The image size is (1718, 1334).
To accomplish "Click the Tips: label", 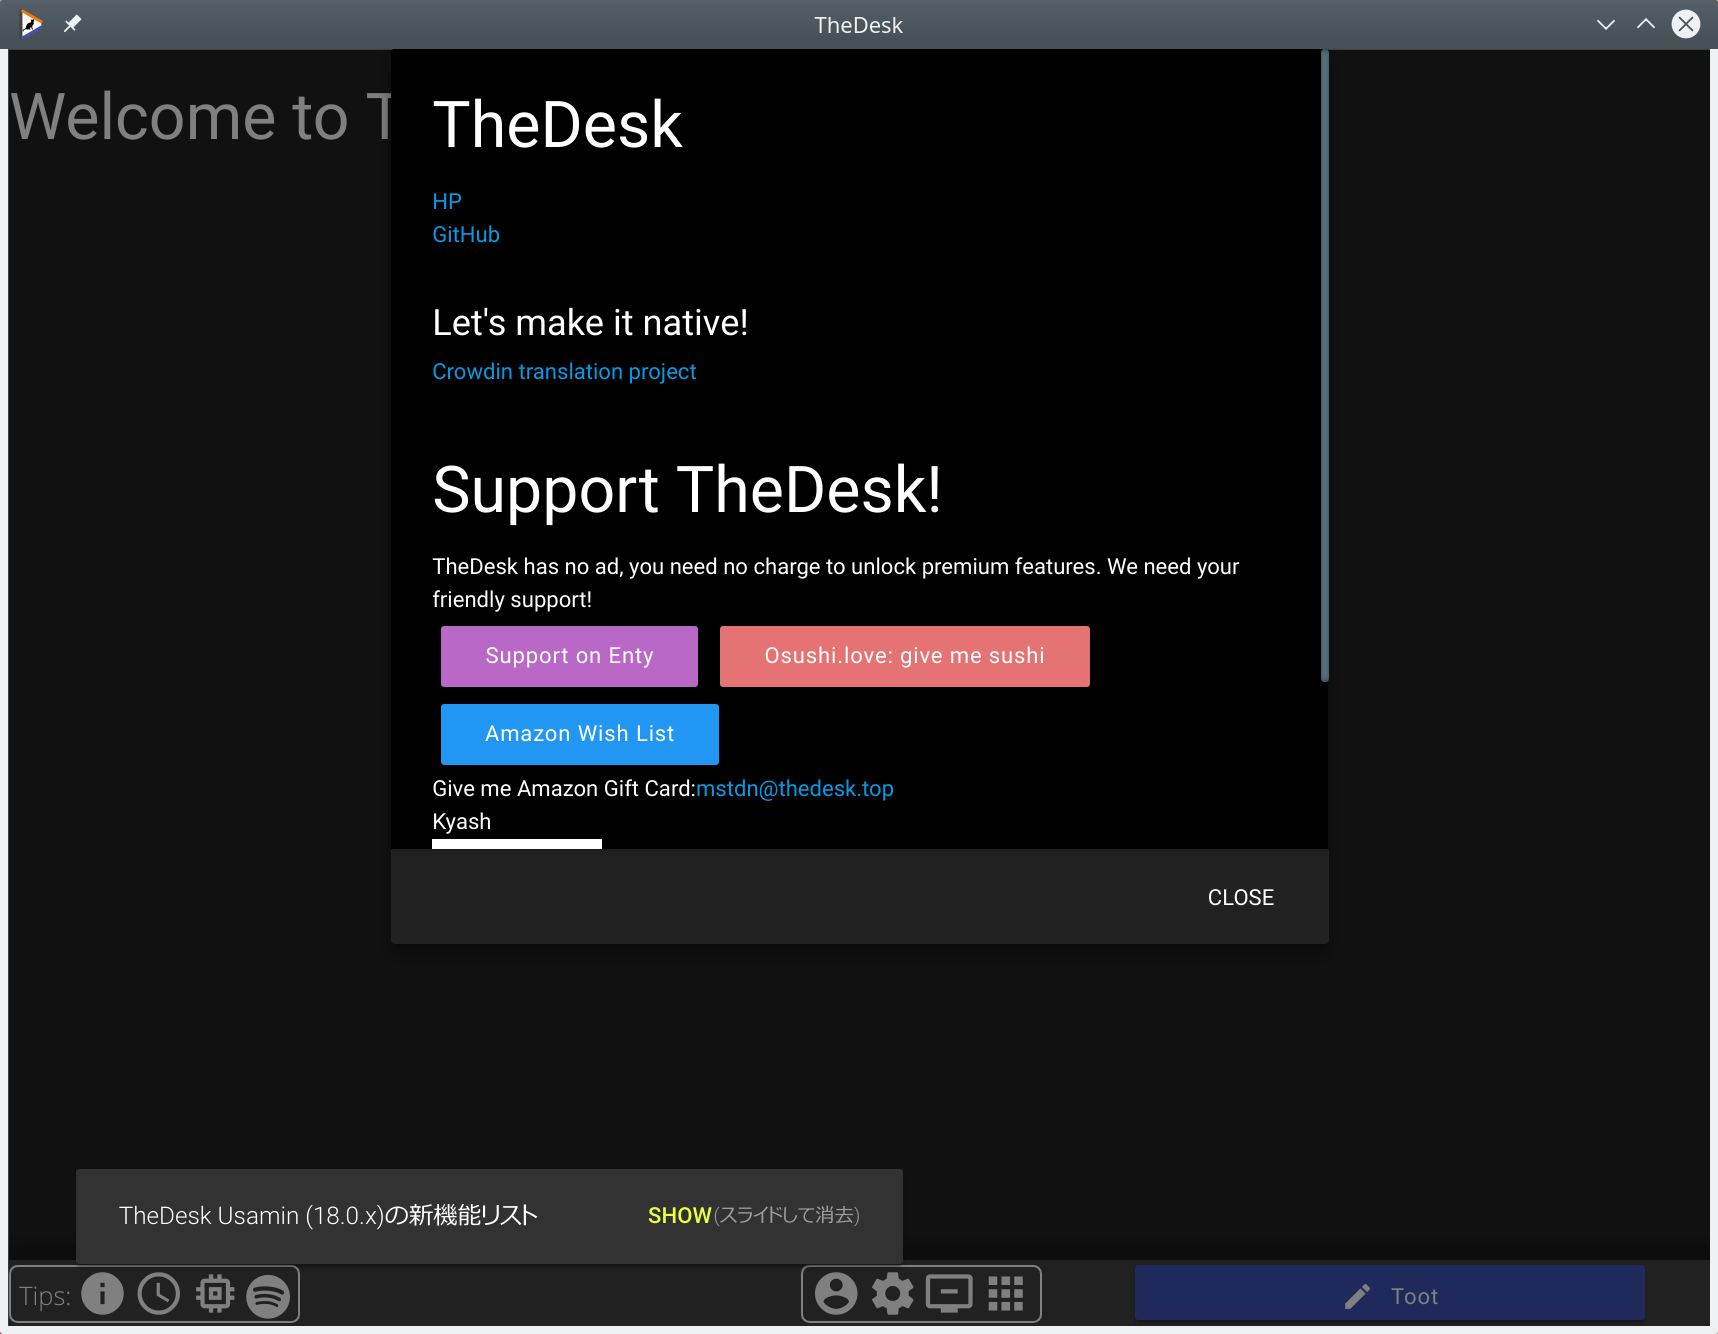I will (45, 1296).
